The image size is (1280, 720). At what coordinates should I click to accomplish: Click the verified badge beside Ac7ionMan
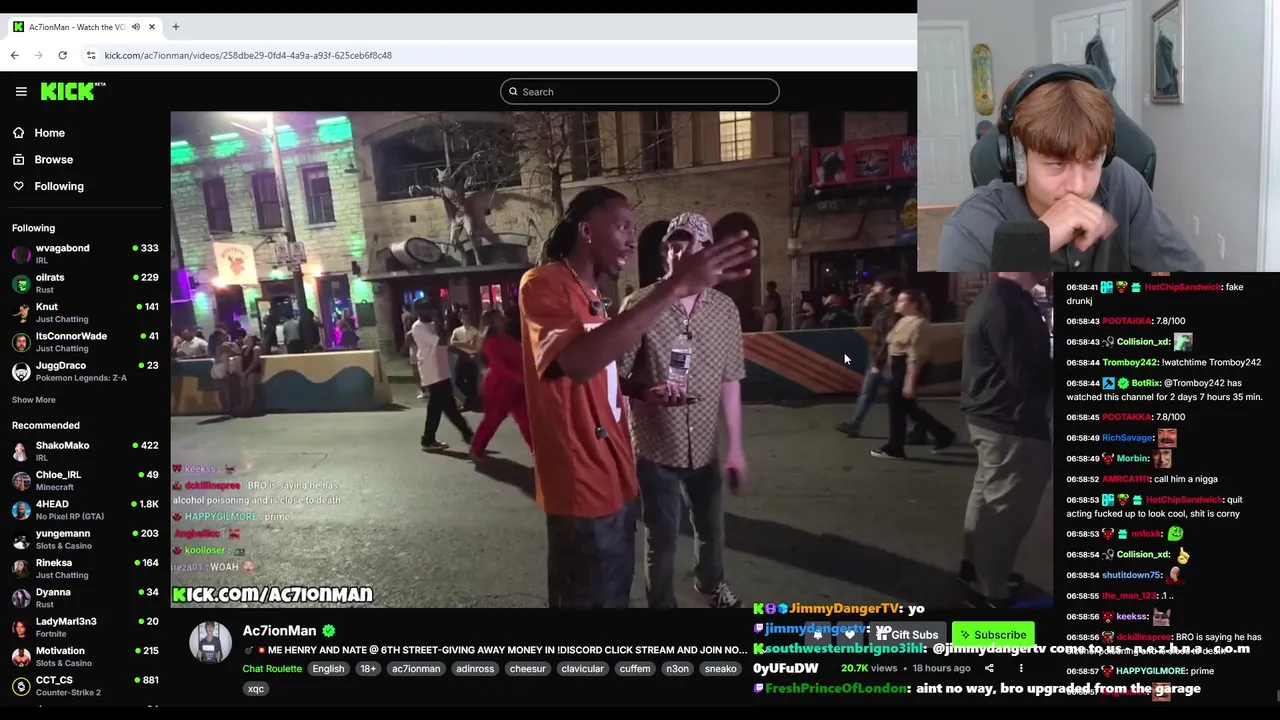pos(329,631)
